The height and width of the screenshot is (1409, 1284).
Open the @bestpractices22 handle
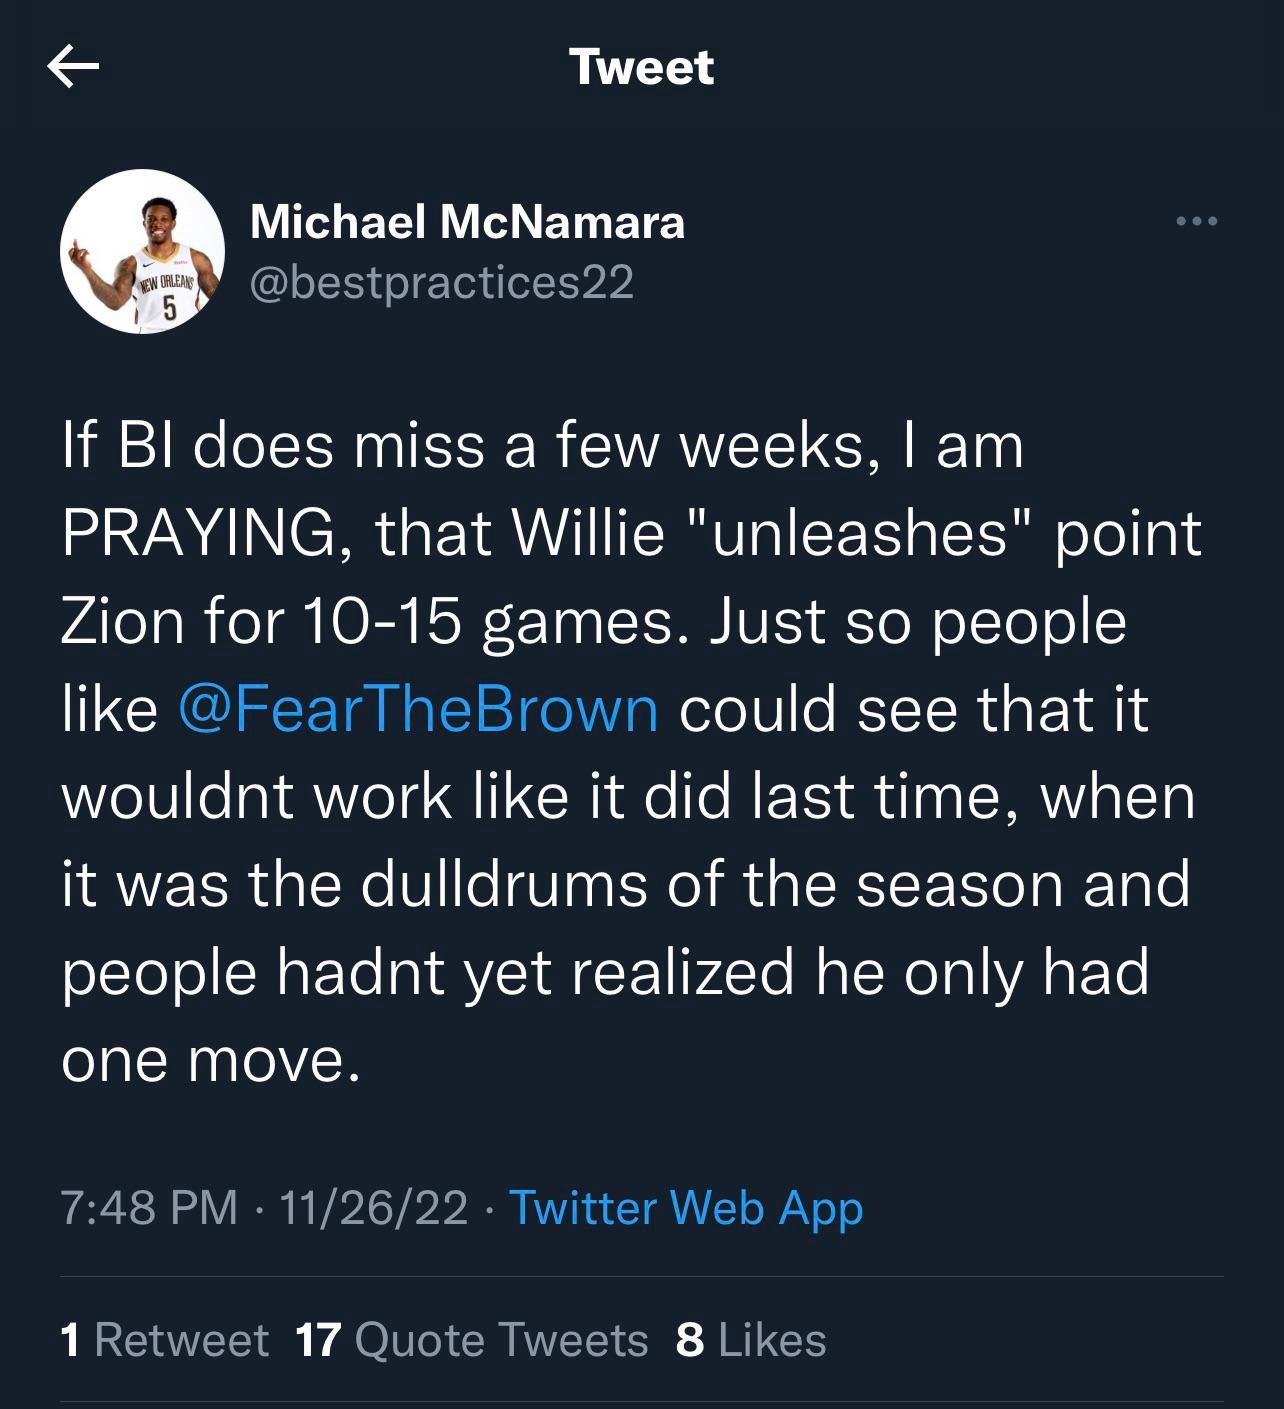(x=441, y=282)
